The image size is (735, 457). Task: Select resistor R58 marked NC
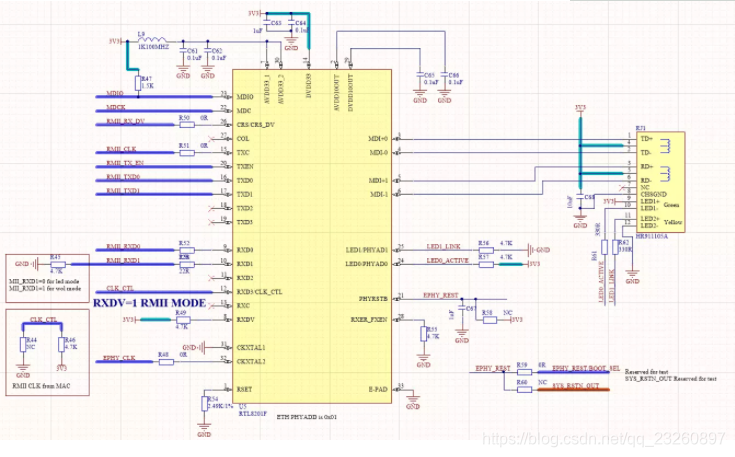tap(490, 320)
